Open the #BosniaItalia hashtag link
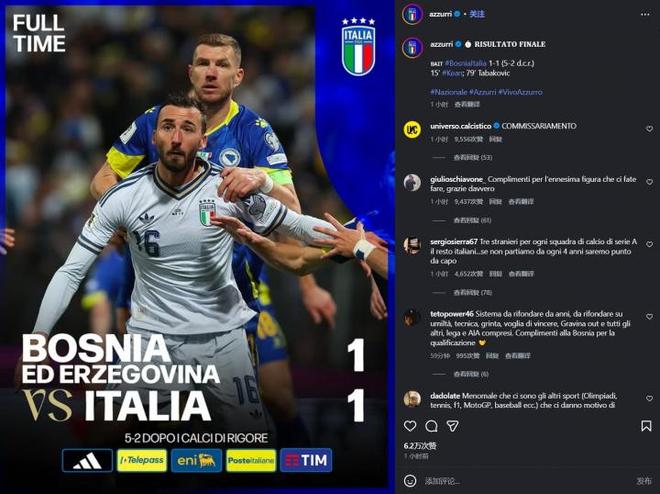 [x=466, y=64]
